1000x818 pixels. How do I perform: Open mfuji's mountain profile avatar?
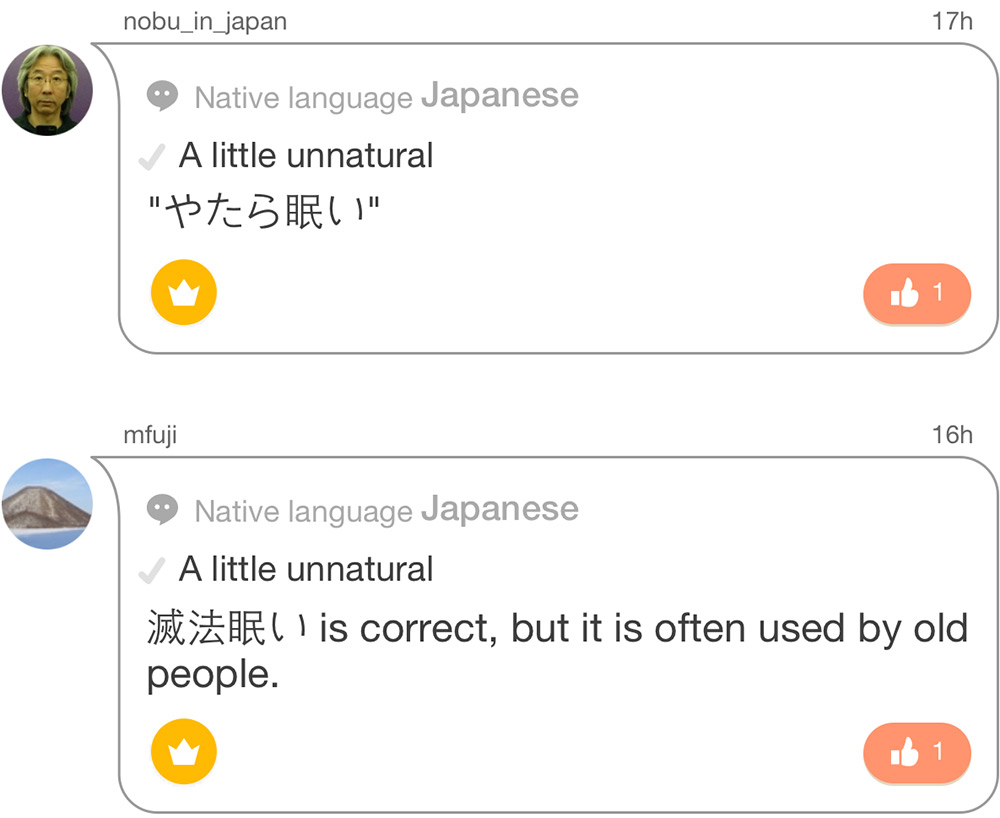pos(47,504)
